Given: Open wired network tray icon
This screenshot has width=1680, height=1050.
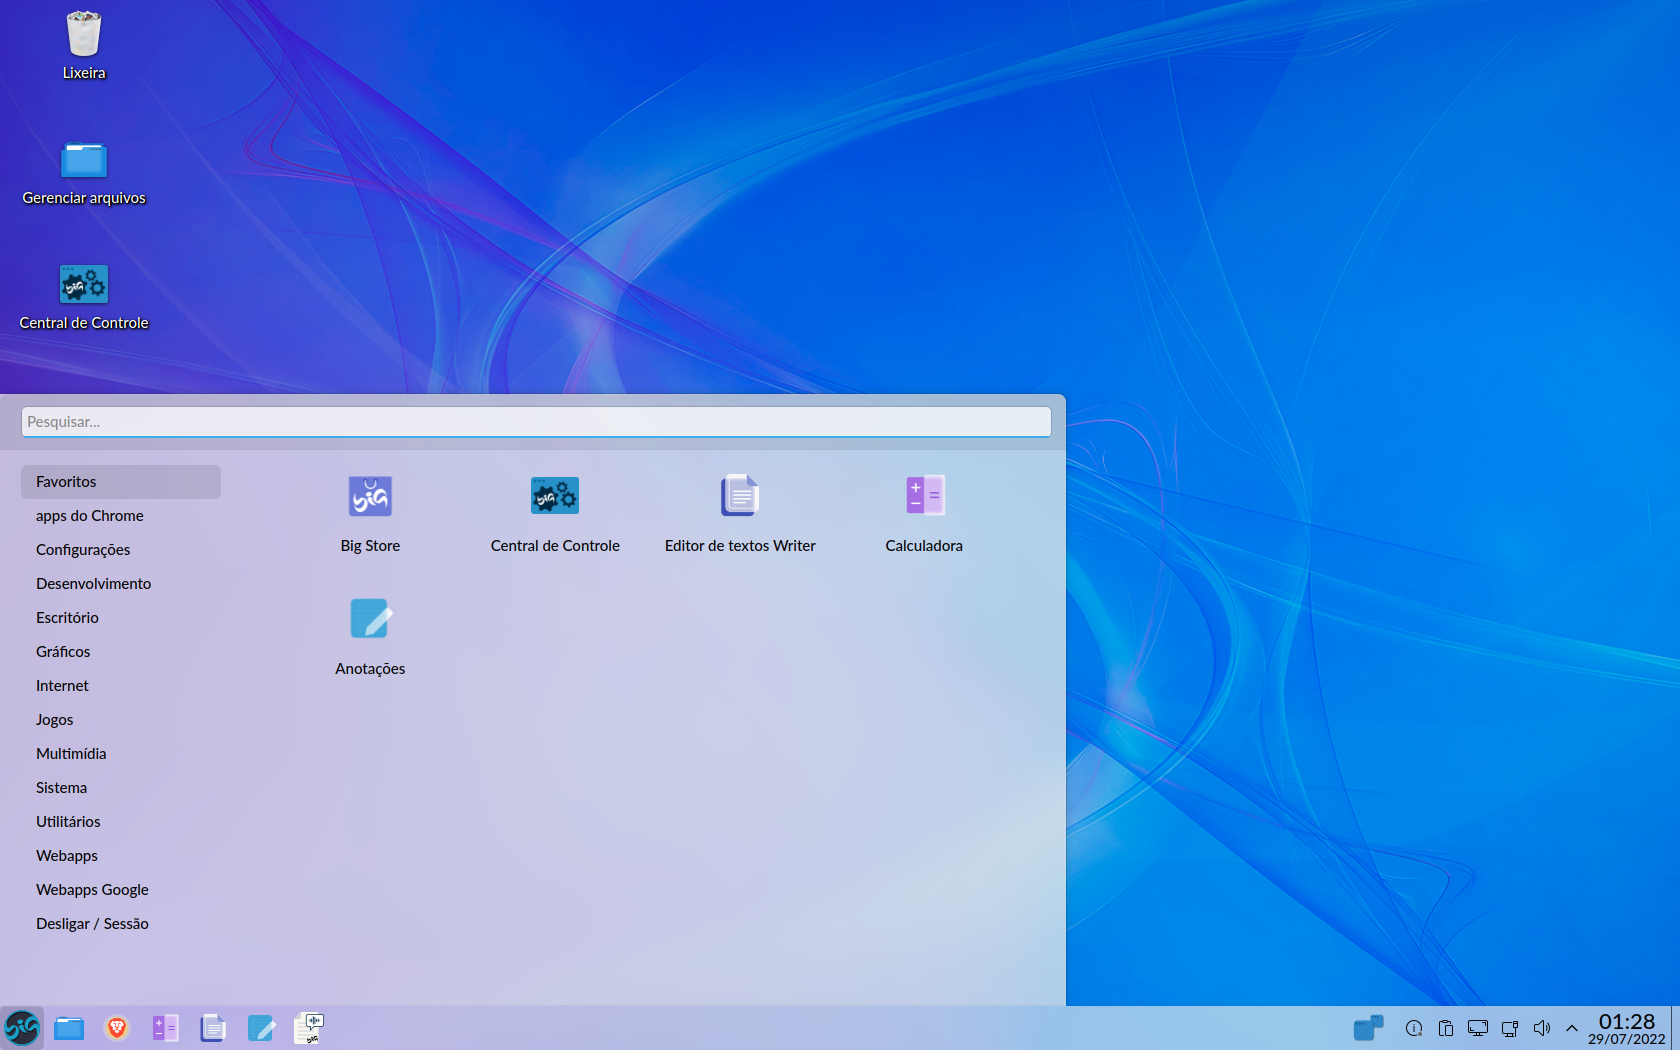Looking at the screenshot, I should (1510, 1028).
